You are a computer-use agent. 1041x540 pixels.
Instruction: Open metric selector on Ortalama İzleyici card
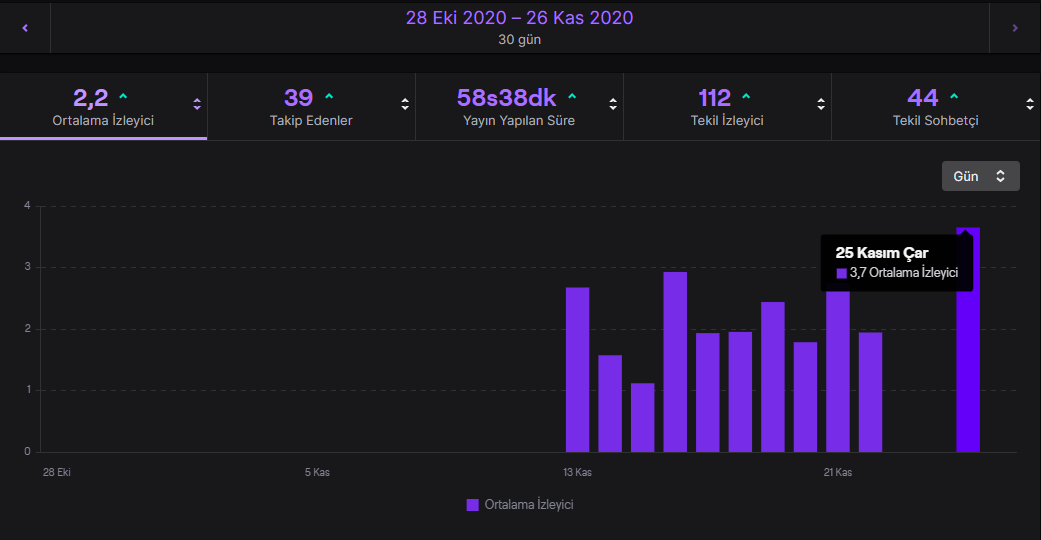pos(197,104)
